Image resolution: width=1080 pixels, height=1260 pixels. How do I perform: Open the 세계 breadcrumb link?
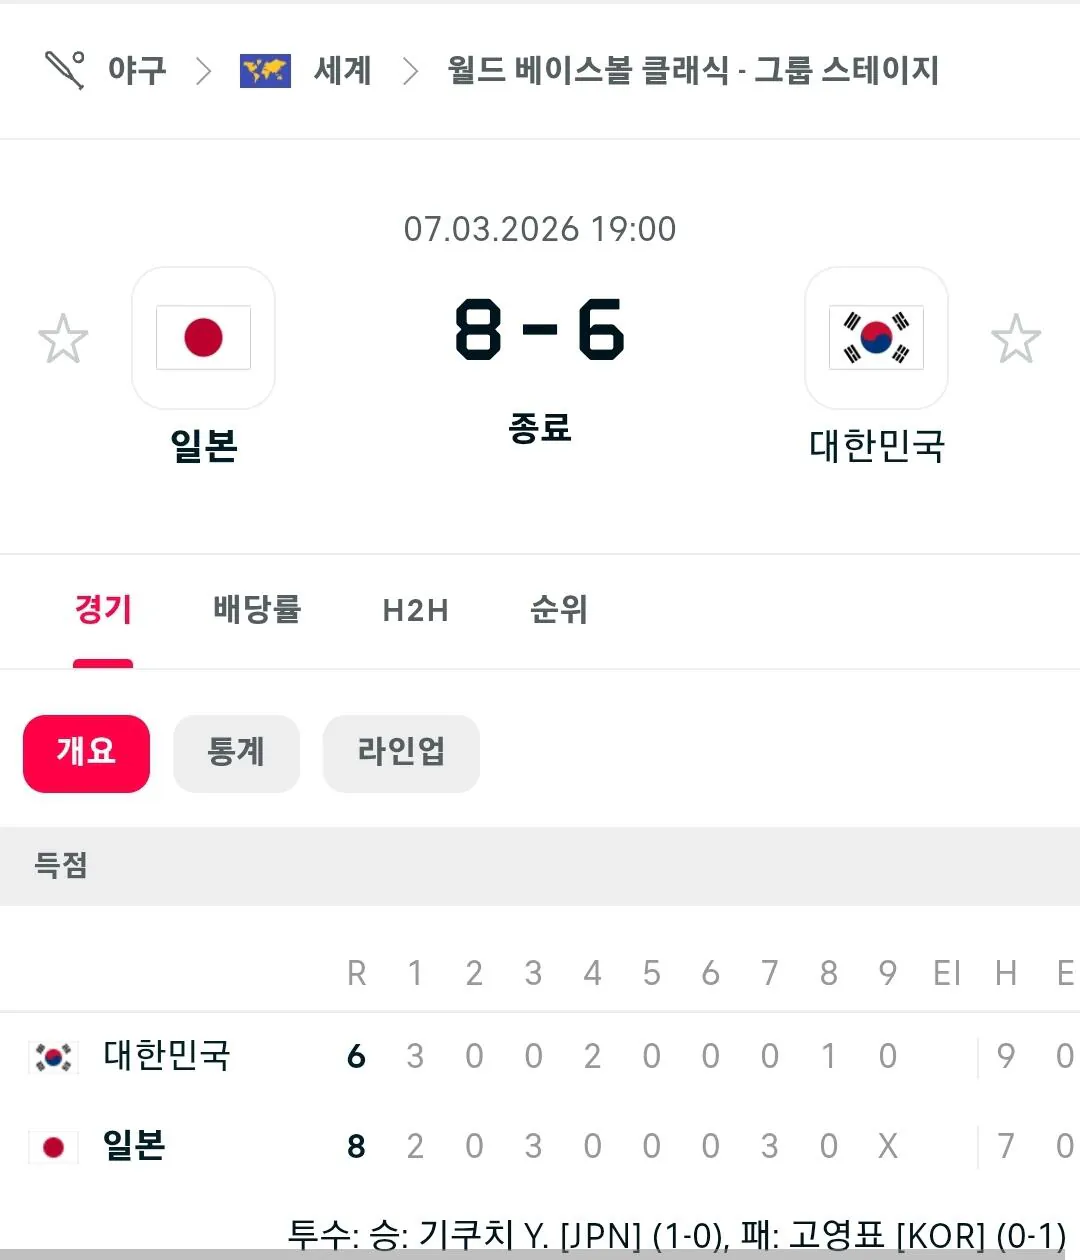pos(343,70)
